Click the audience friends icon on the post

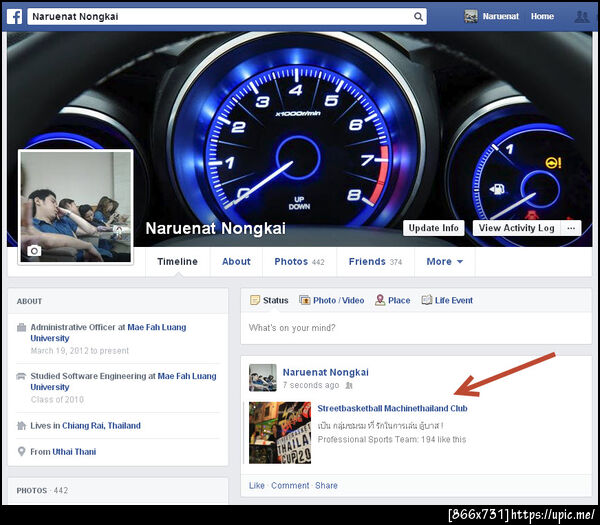[x=349, y=385]
